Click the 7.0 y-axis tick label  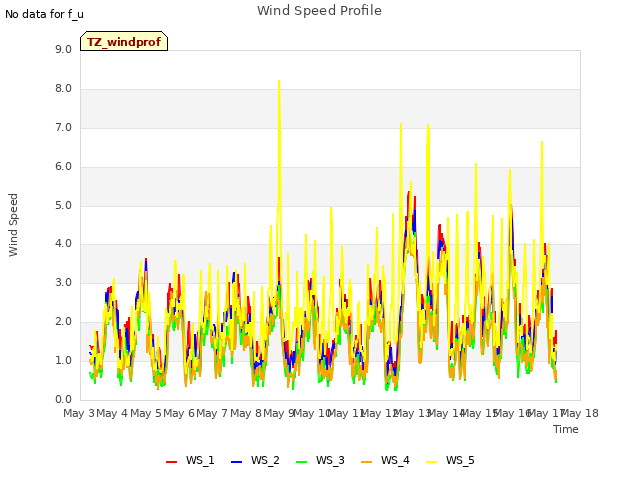click(x=63, y=127)
